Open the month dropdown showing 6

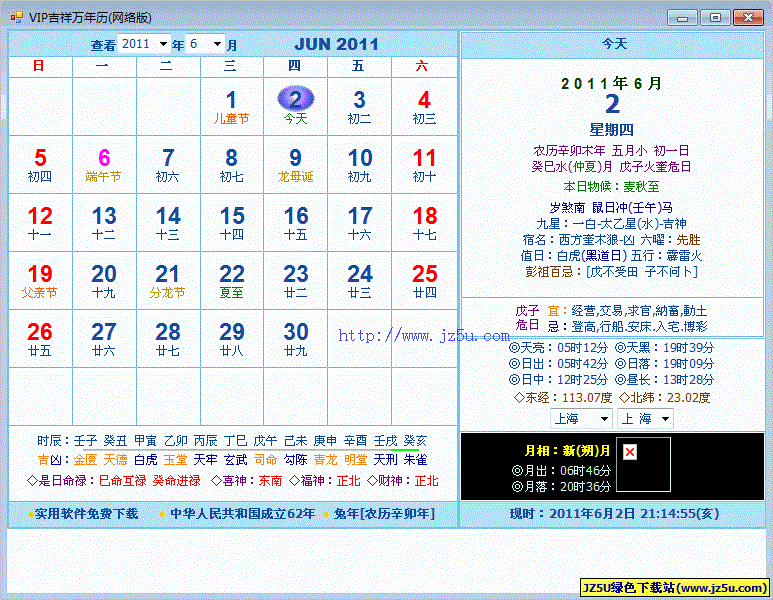click(x=218, y=44)
